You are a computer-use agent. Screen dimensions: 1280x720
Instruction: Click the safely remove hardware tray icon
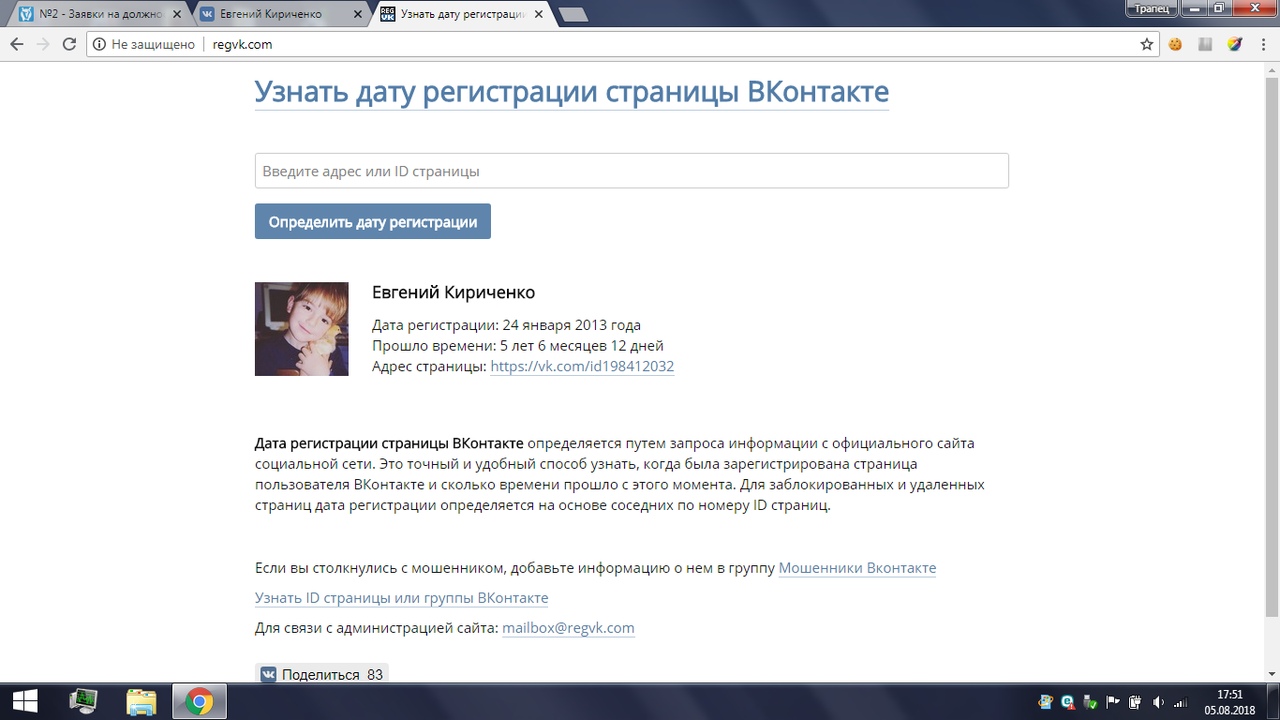click(x=1090, y=702)
